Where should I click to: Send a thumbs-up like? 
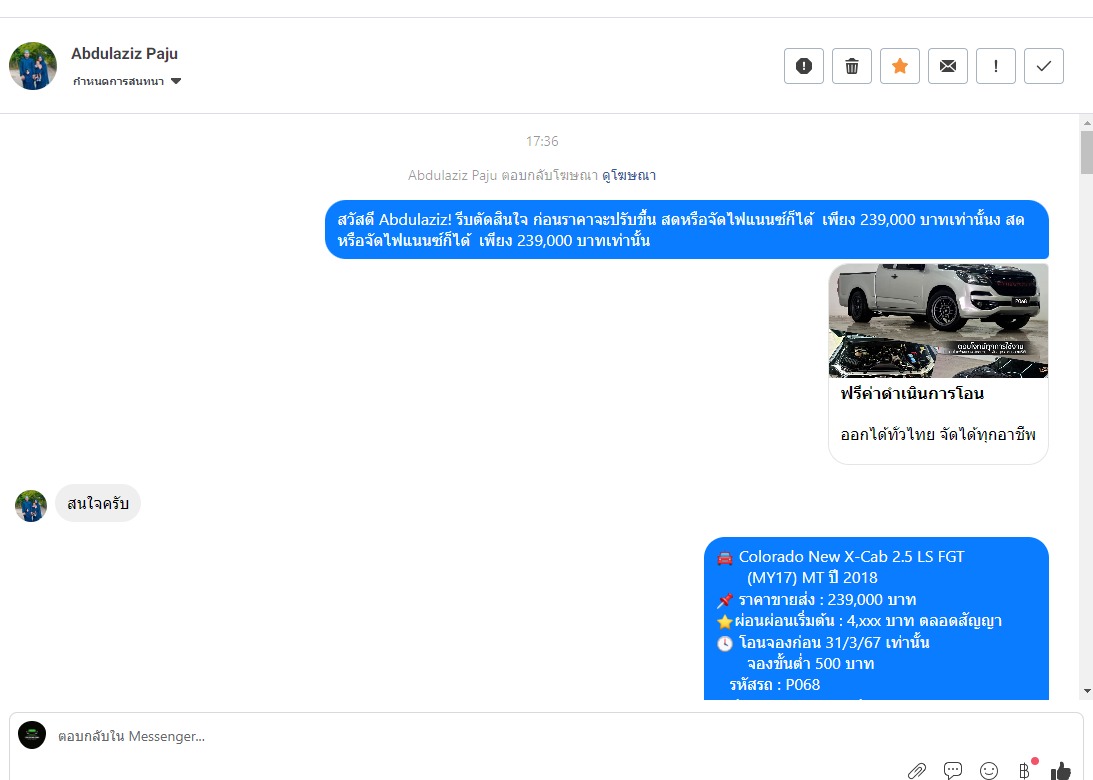tap(1060, 770)
